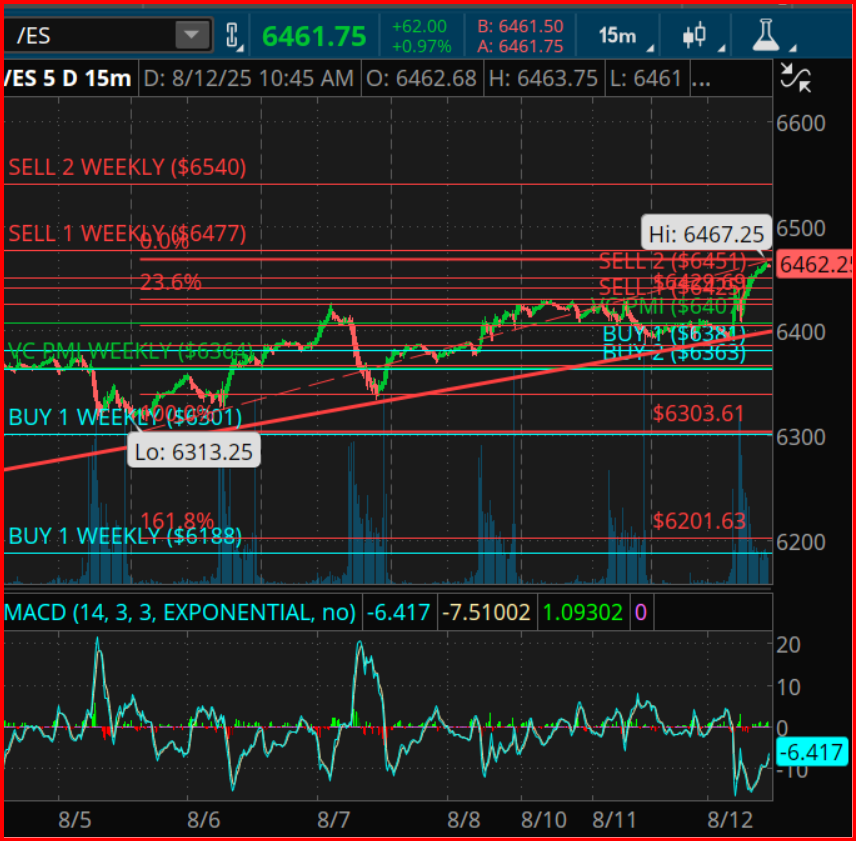Select the VC PMI WEEKLY ($6364) label
Image resolution: width=856 pixels, height=841 pixels.
(130, 351)
